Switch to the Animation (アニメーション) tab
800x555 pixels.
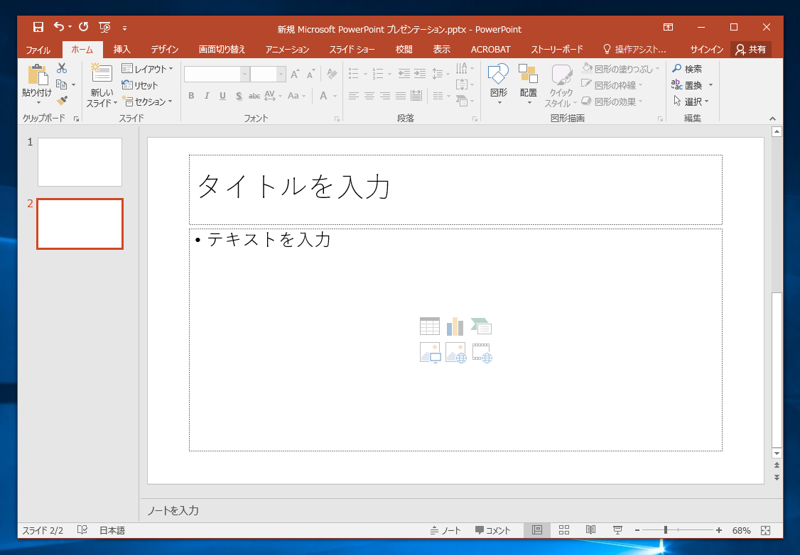[x=287, y=49]
